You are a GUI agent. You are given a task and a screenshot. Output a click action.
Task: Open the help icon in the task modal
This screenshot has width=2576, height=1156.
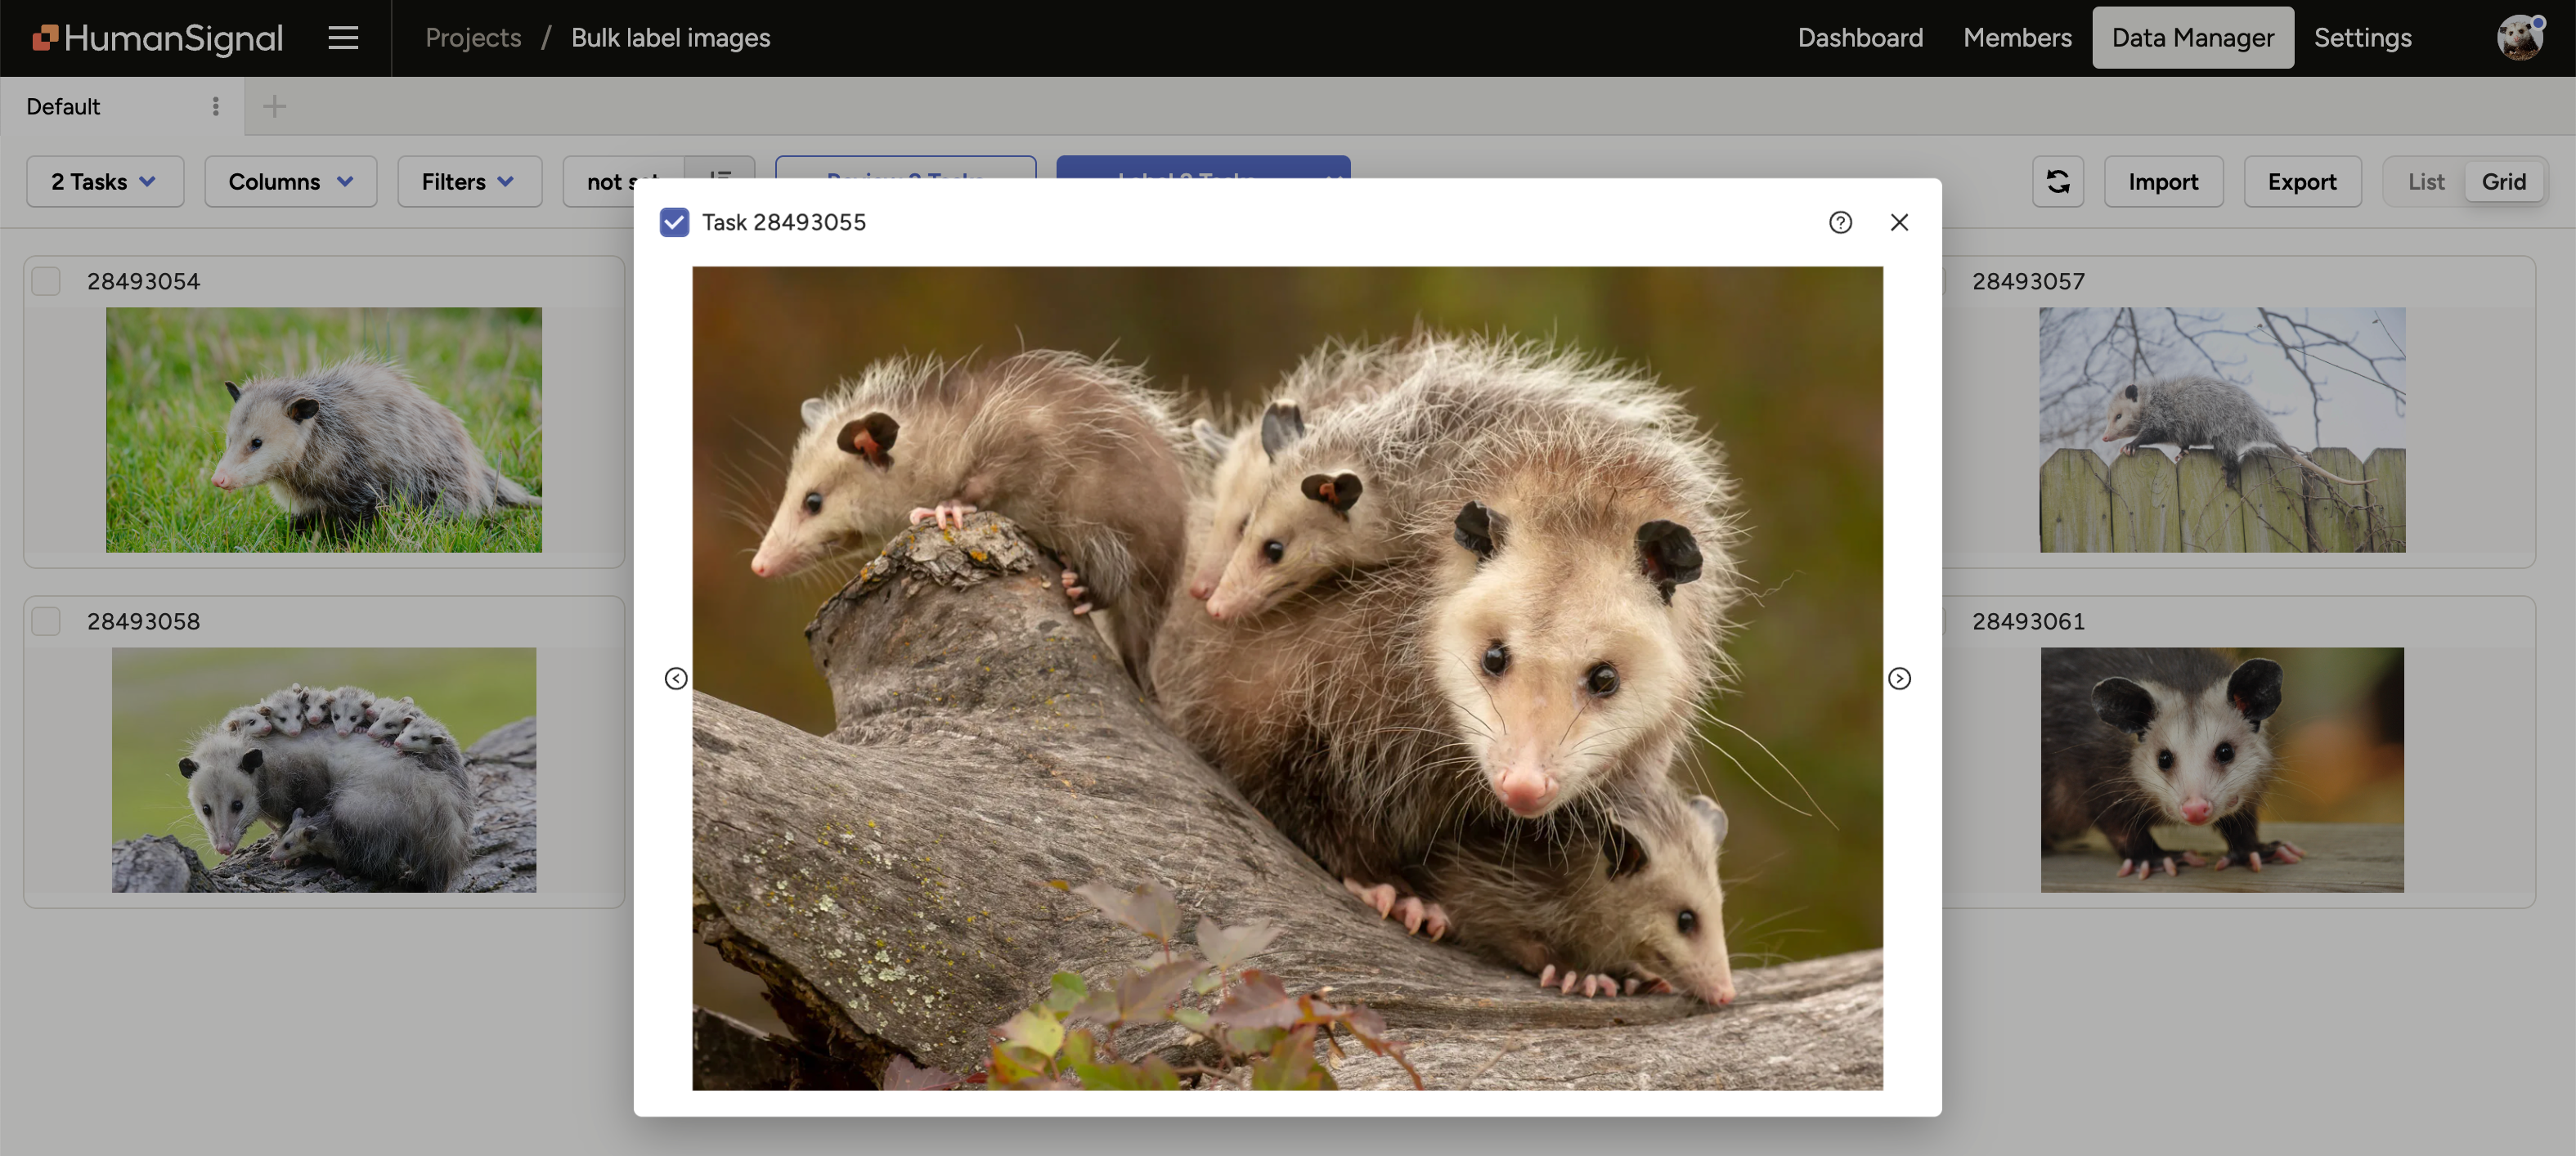[x=1840, y=222]
